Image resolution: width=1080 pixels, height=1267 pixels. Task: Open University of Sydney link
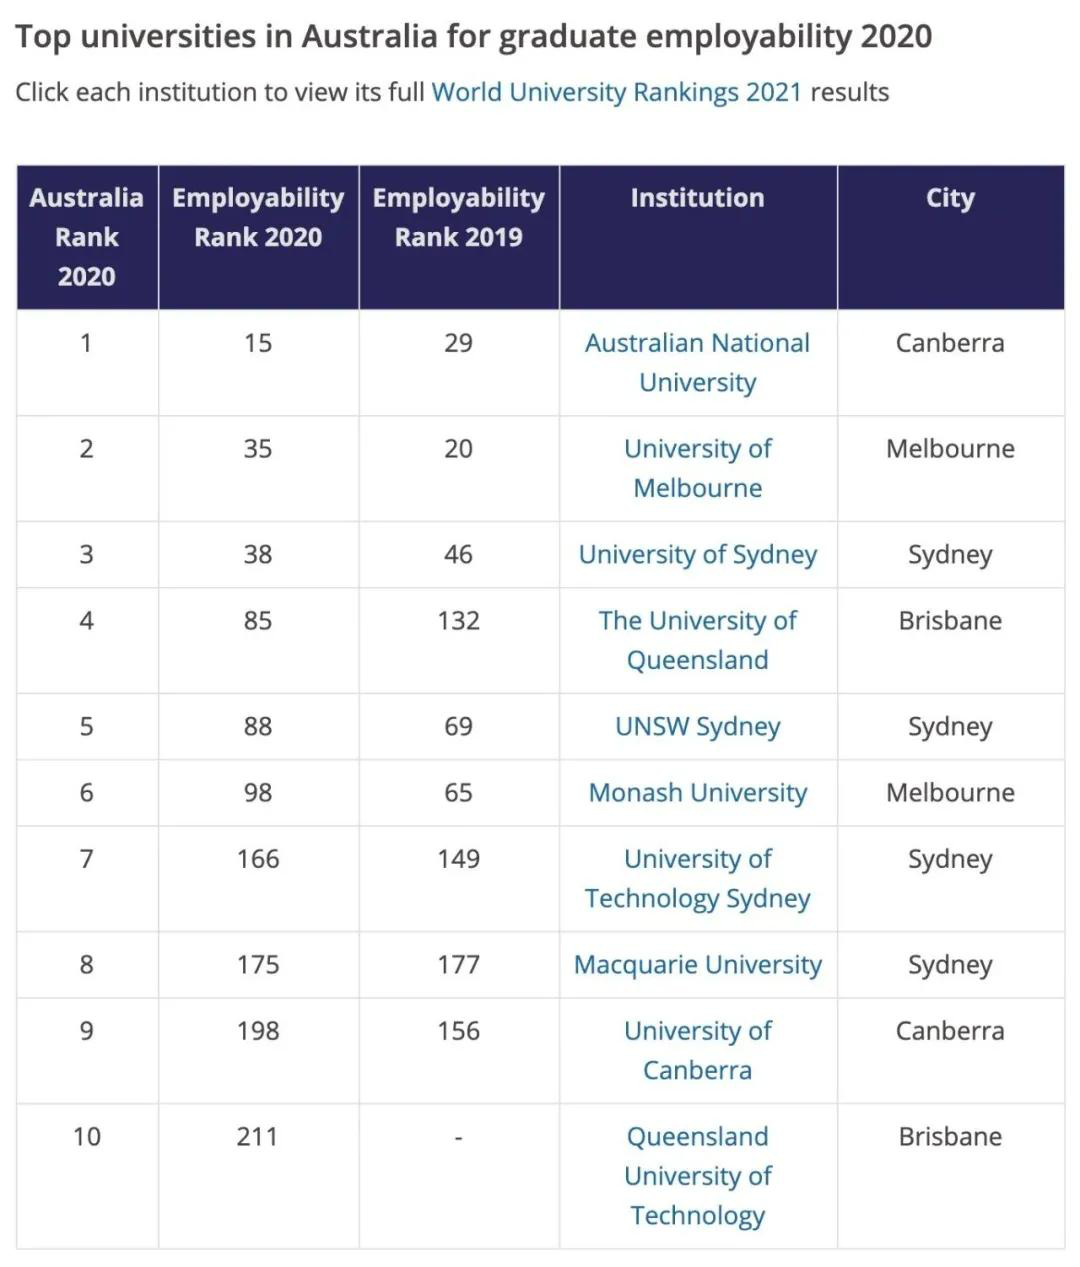[697, 554]
